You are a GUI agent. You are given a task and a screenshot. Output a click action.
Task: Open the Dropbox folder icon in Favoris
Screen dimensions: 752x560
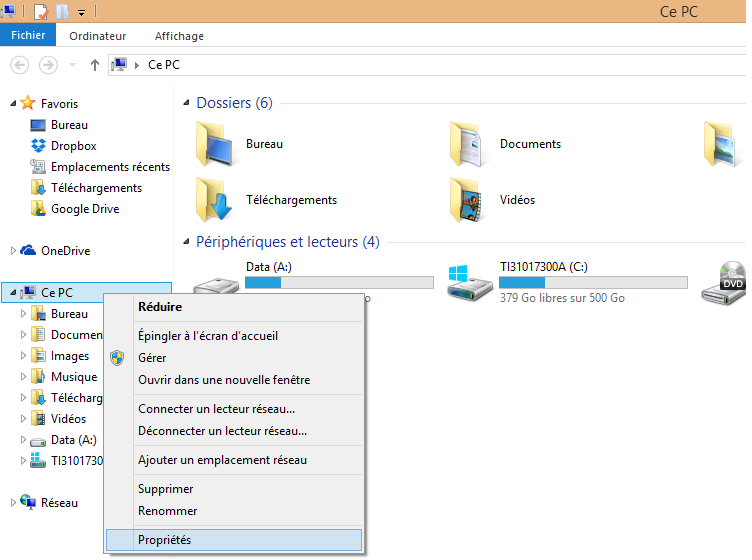(38, 146)
